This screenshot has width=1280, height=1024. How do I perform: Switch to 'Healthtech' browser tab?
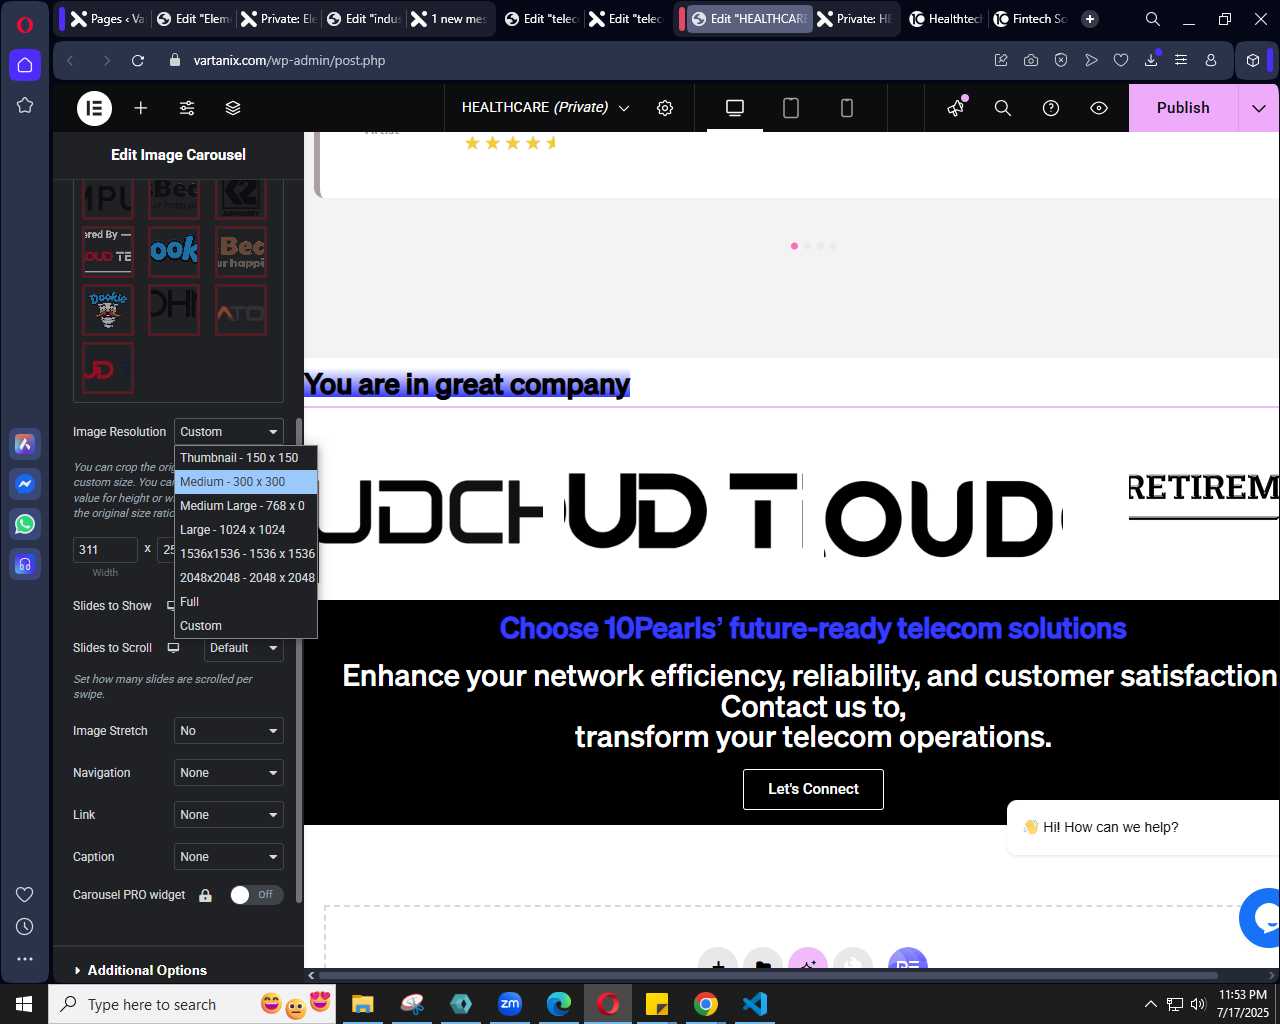(x=945, y=18)
